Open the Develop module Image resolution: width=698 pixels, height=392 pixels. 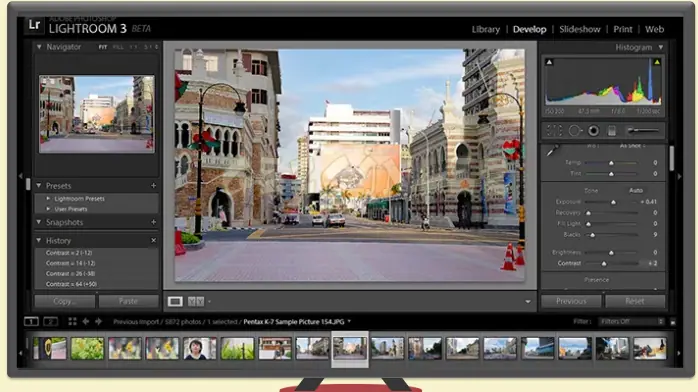(x=529, y=29)
